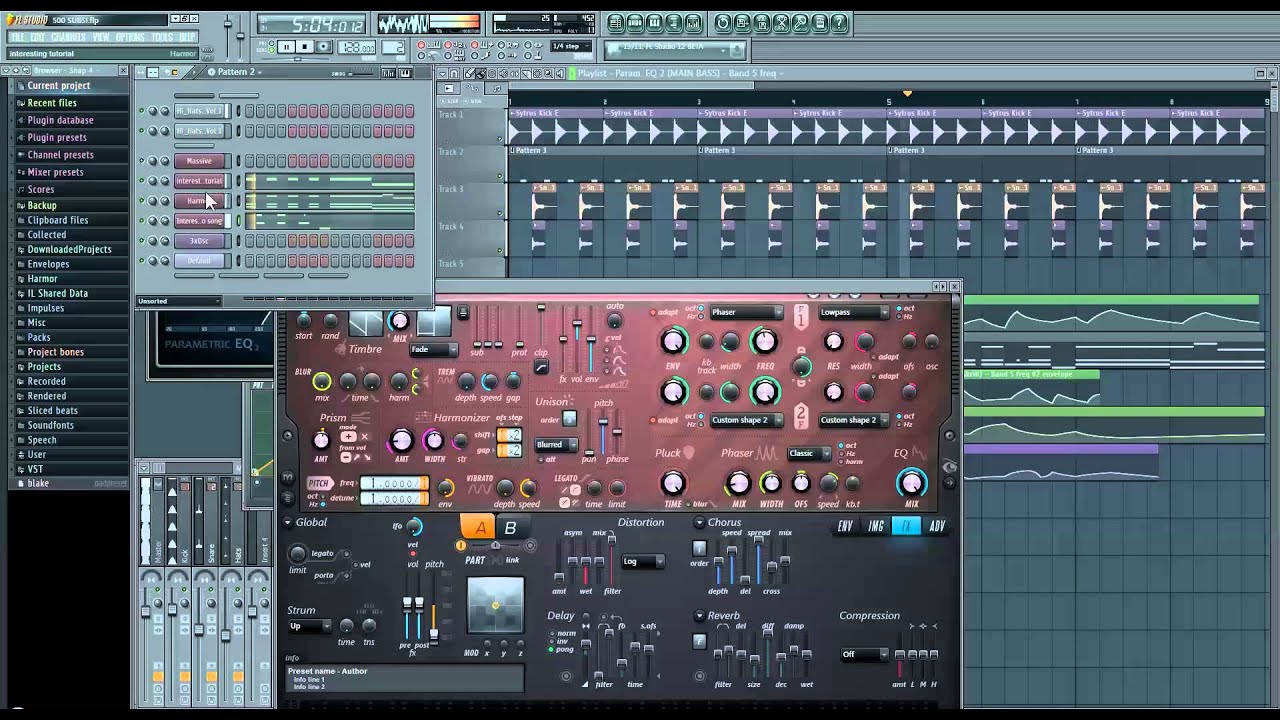Open the Pattern 2 selector
This screenshot has width=1280, height=720.
pos(237,72)
